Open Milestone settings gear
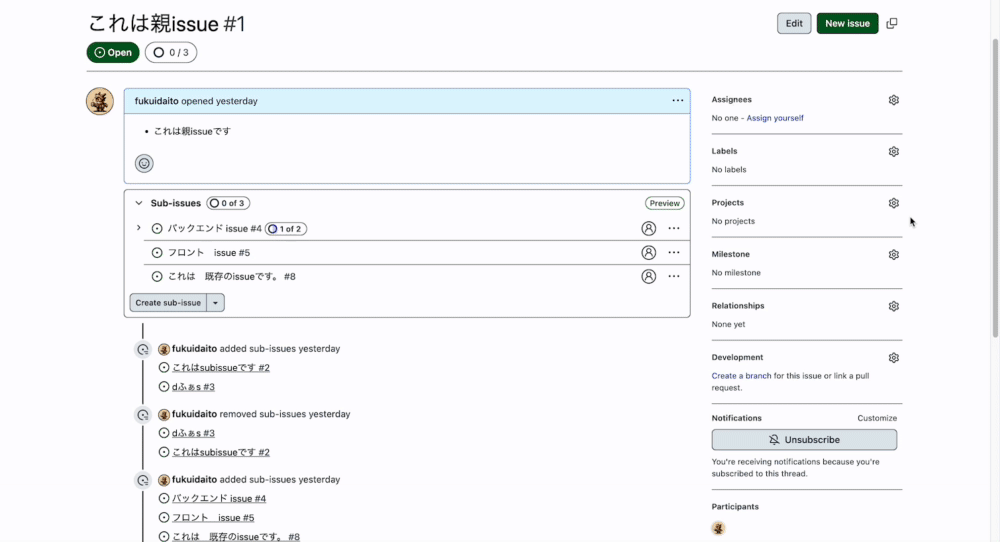Viewport: 1000px width, 542px height. click(893, 254)
